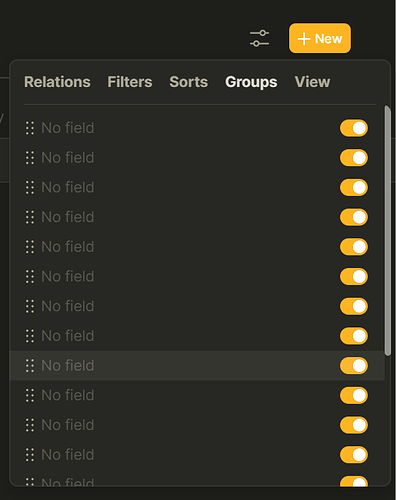Click drag handle of second No field row

click(x=30, y=158)
